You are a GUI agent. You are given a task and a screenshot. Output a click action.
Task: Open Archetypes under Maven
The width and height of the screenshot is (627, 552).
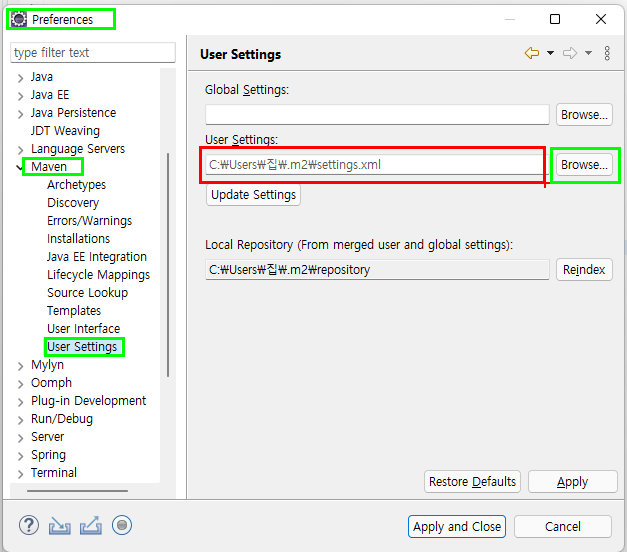pos(76,185)
